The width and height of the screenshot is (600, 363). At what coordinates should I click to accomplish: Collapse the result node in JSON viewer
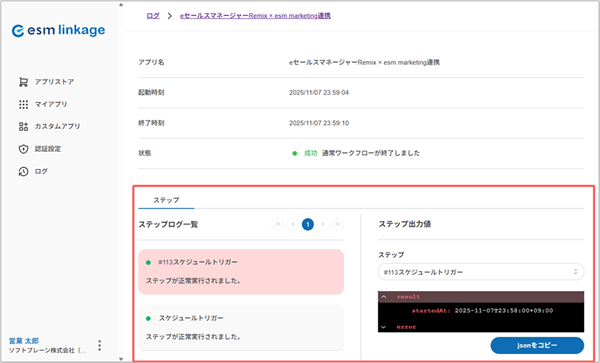383,297
